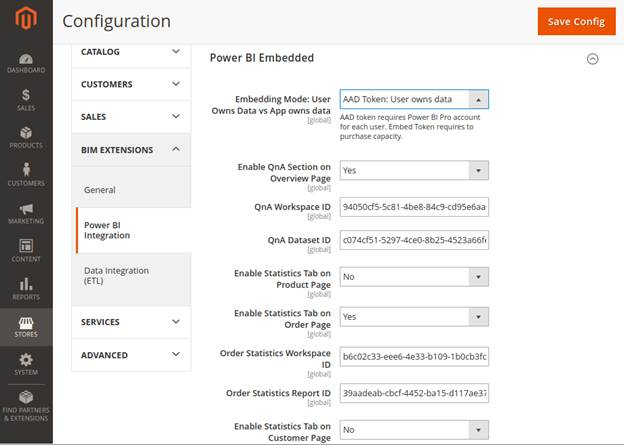
Task: Click the Power BI Embedded section heading
Action: 262,58
